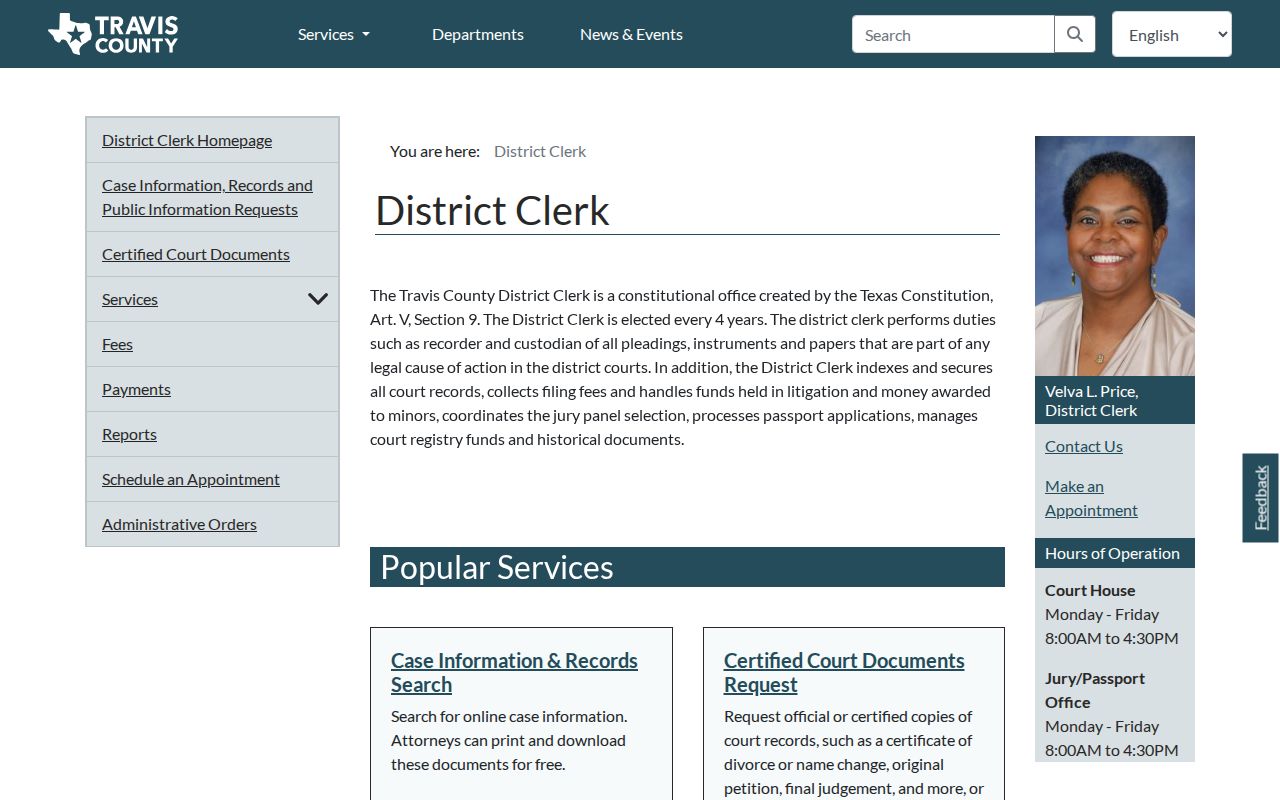Open the Departments menu item
This screenshot has width=1280, height=800.
(478, 34)
